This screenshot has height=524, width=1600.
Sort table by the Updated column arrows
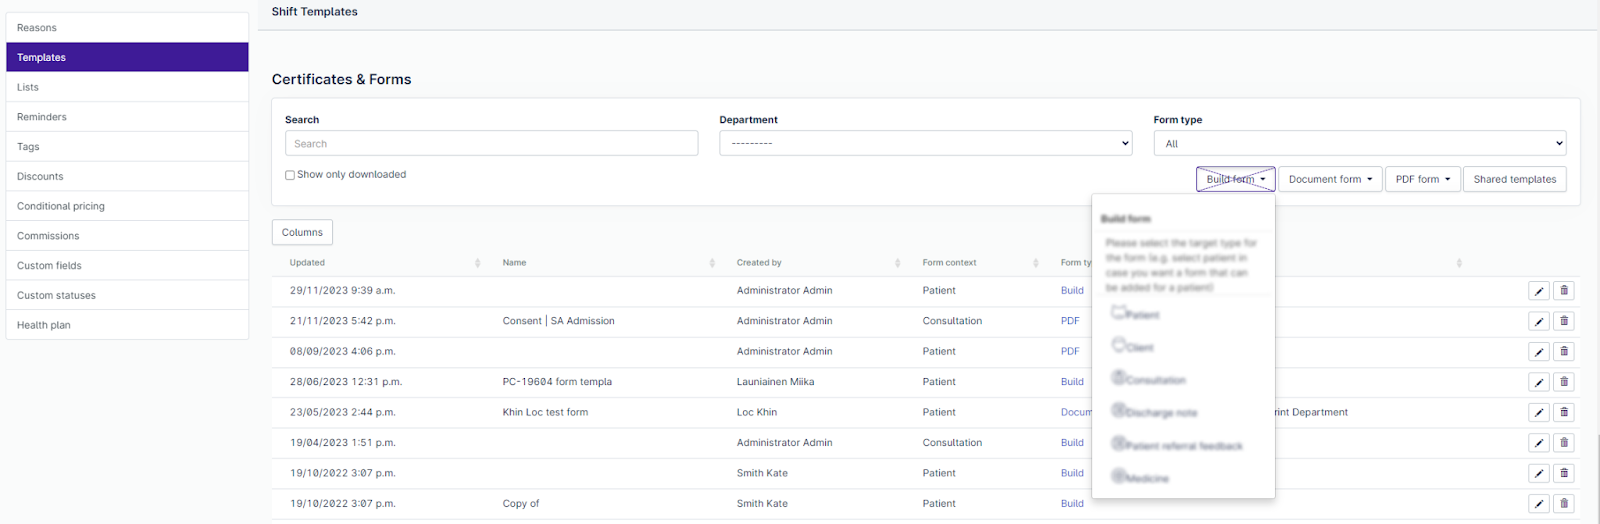[477, 263]
